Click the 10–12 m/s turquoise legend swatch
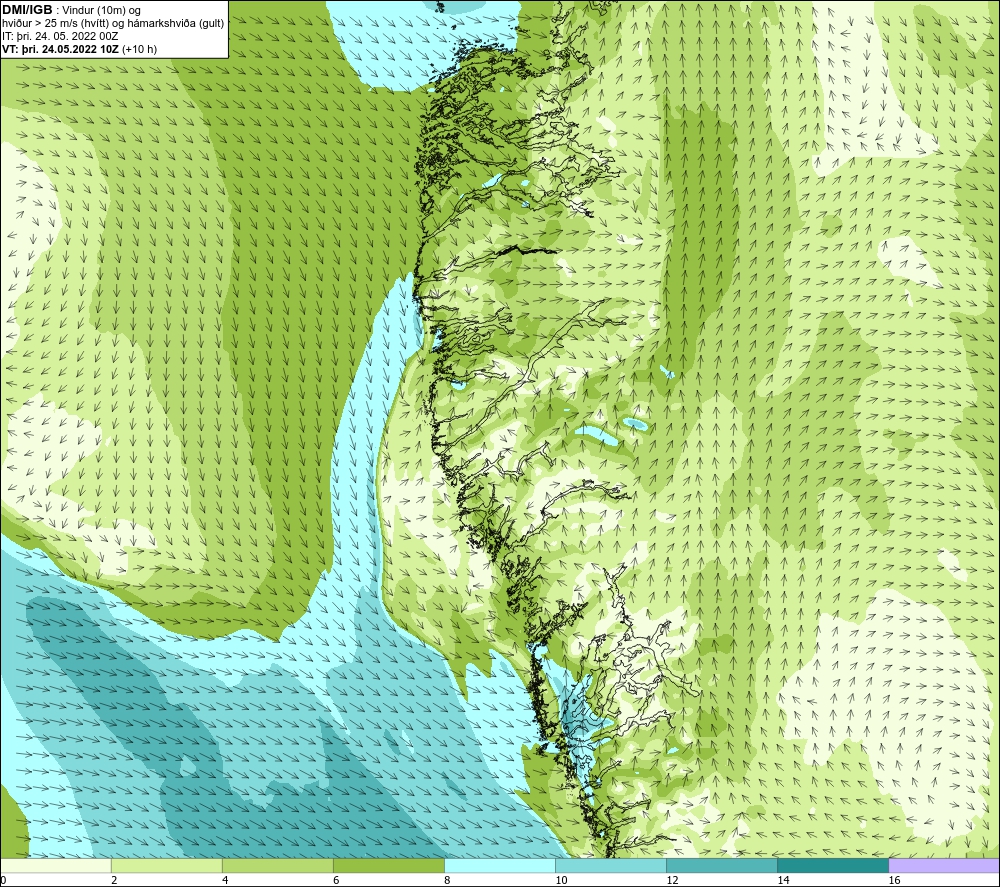This screenshot has width=1000, height=887. pyautogui.click(x=611, y=866)
